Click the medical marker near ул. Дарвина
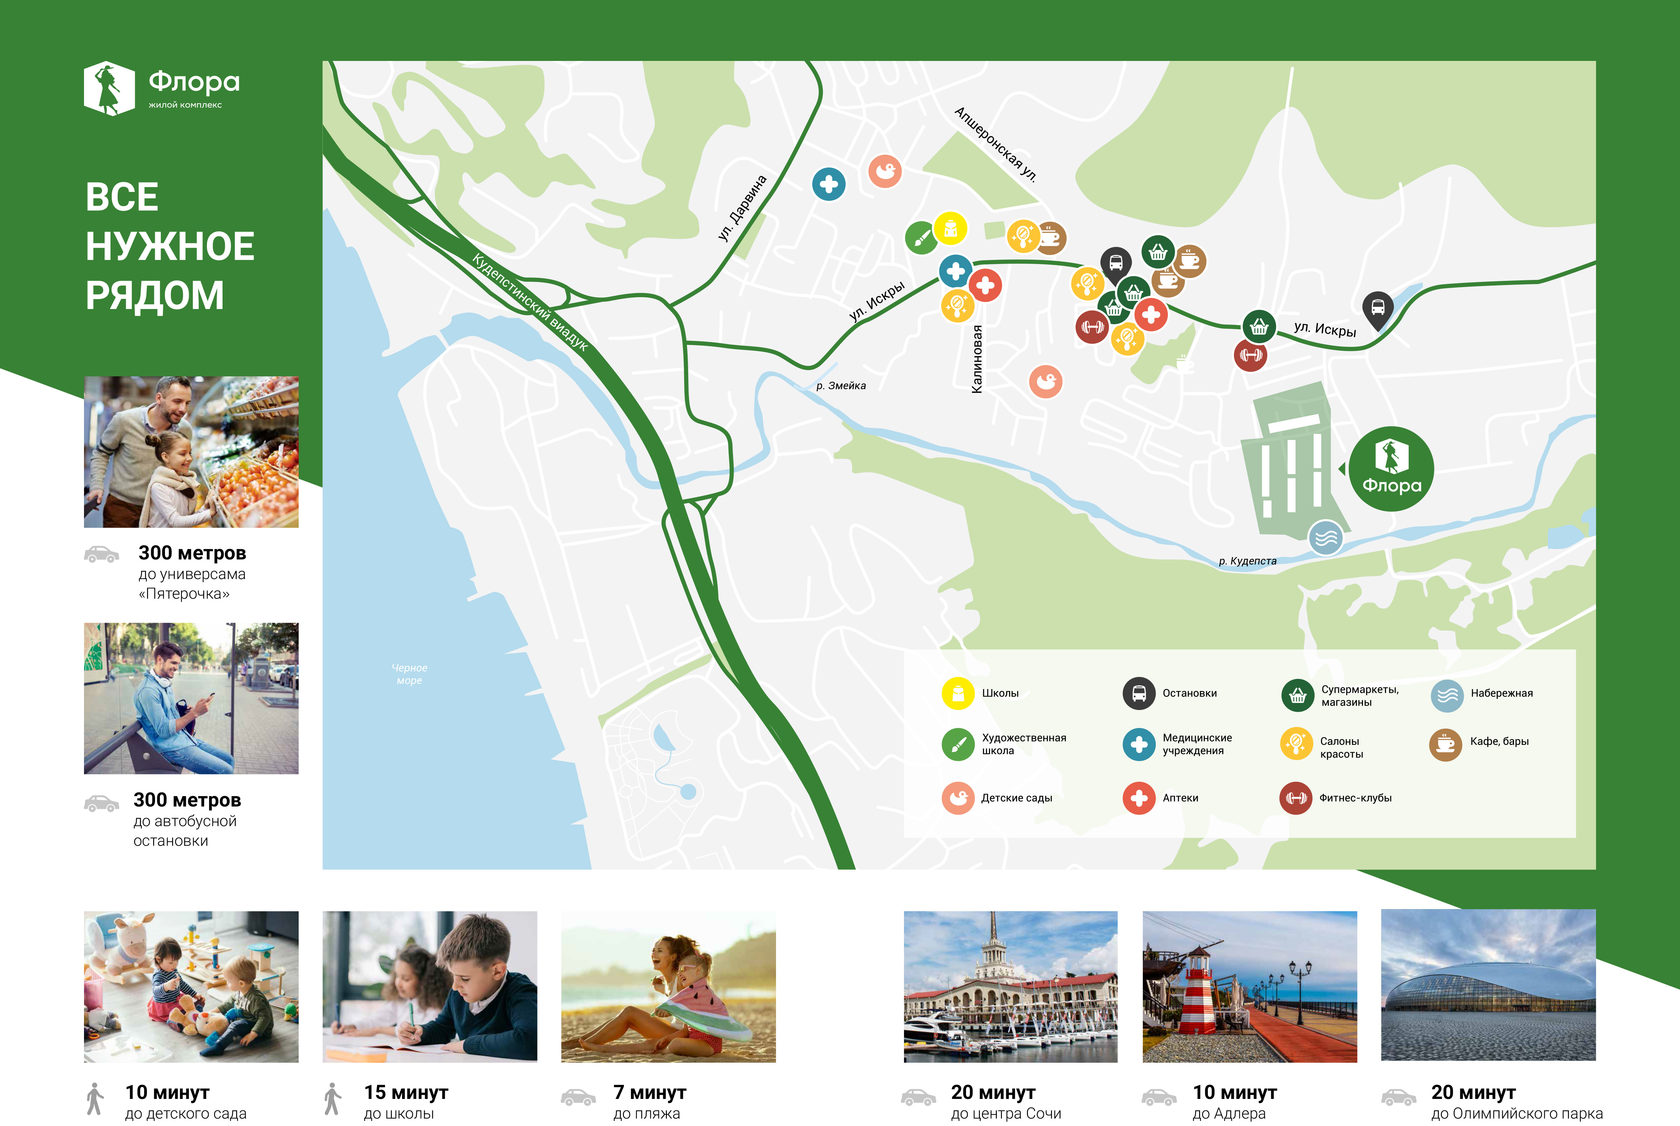This screenshot has height=1126, width=1680. pos(828,184)
